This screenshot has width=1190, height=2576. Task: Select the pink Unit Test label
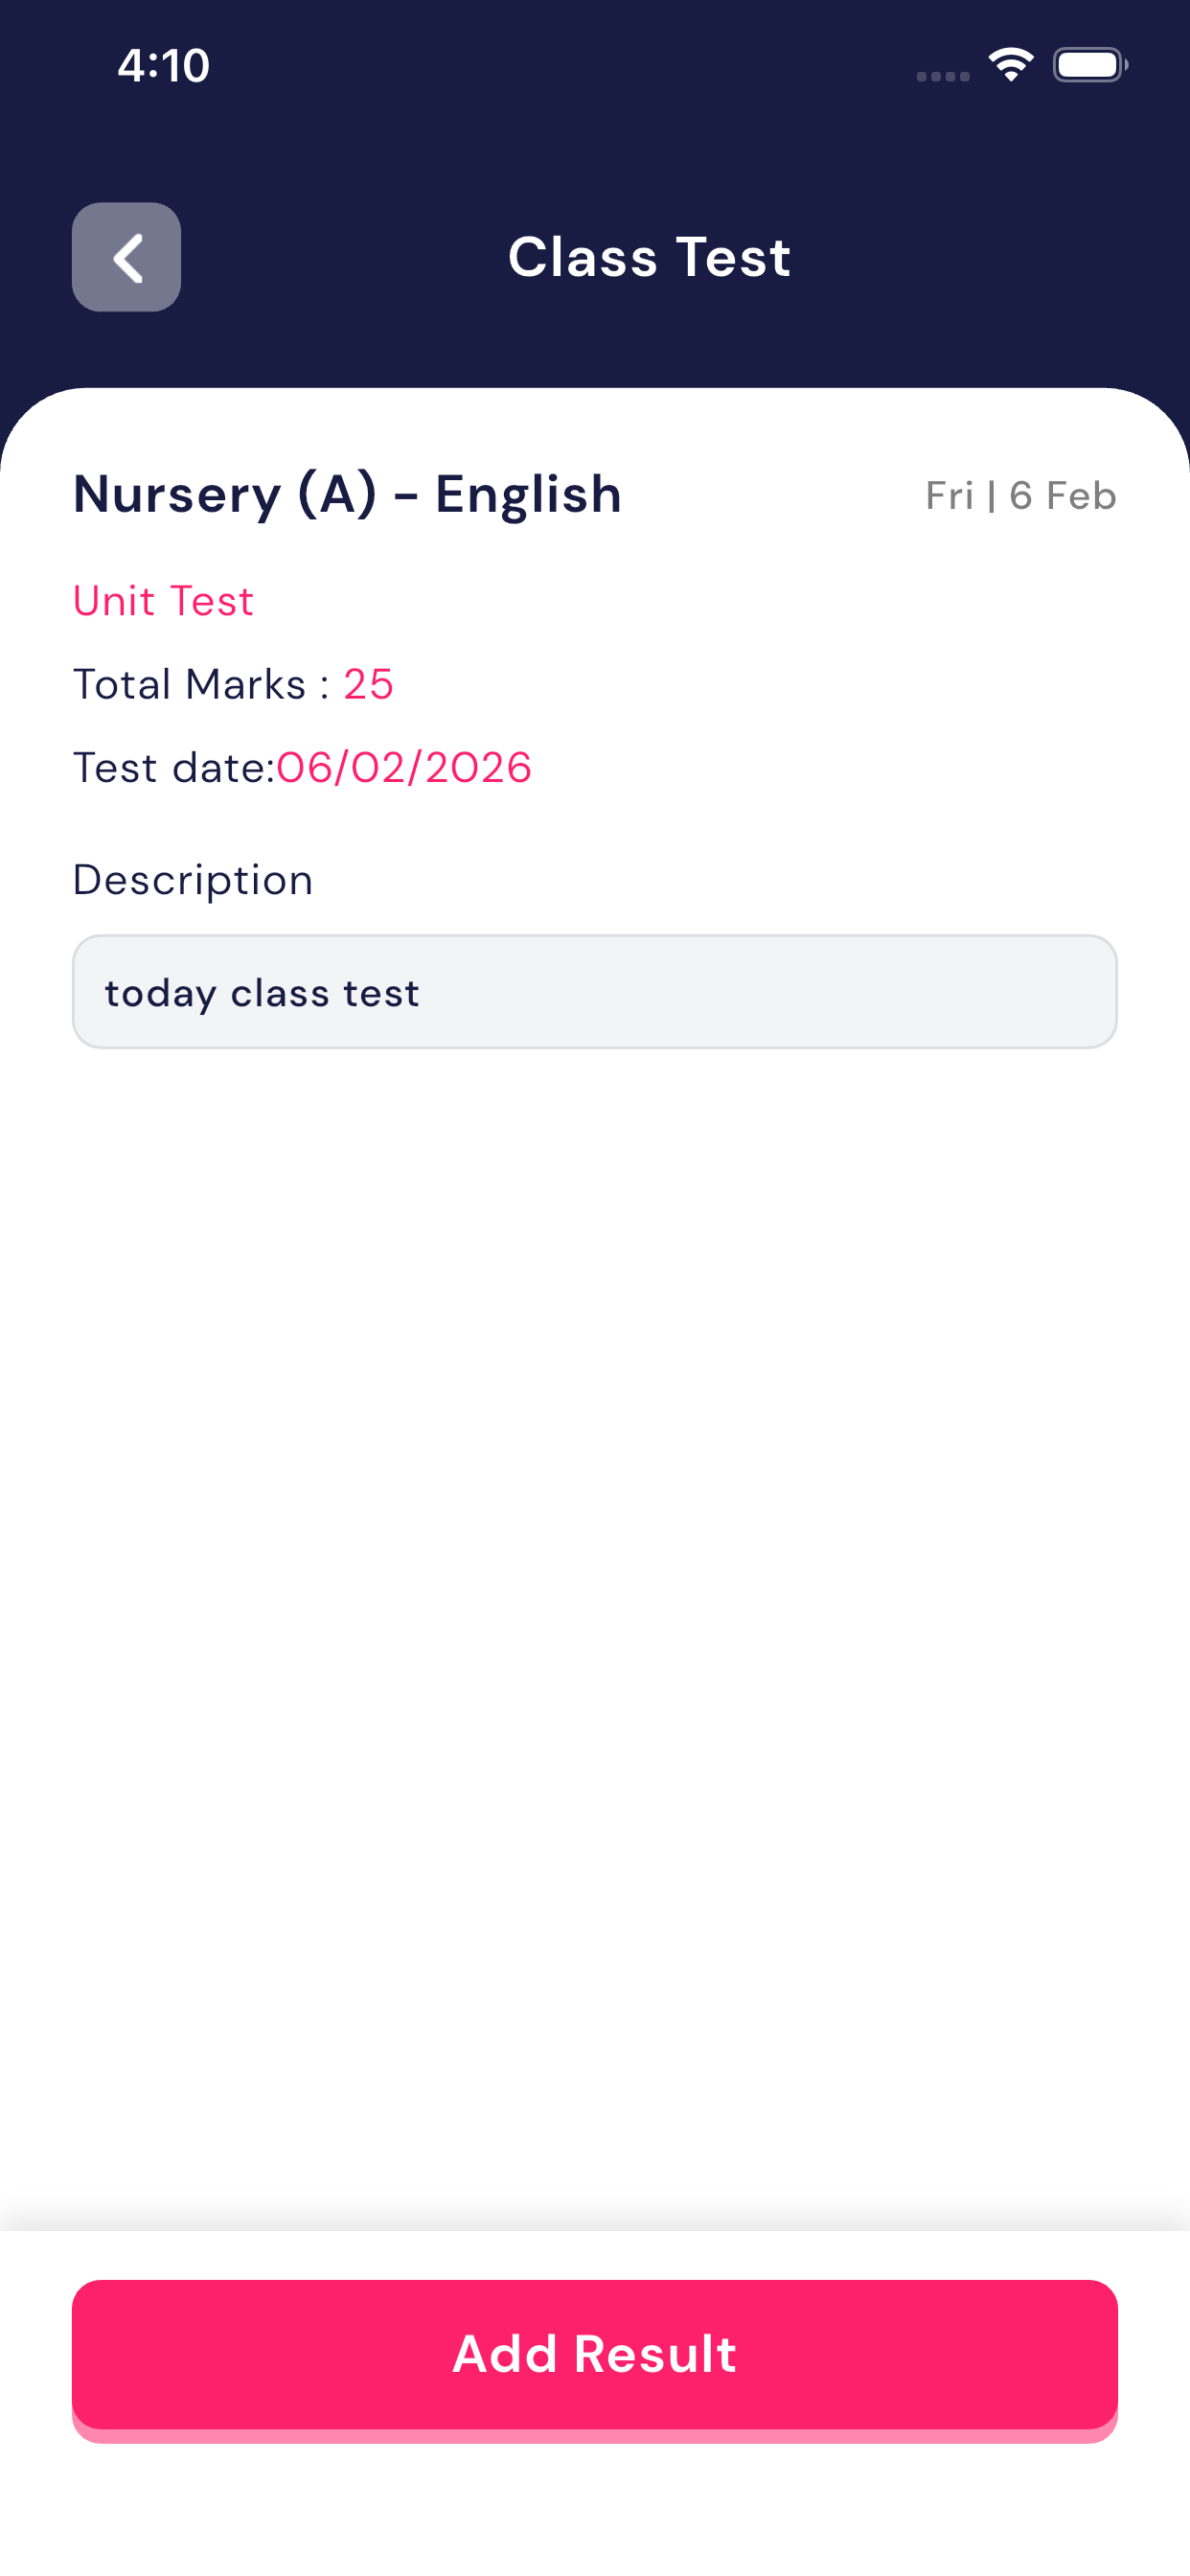163,601
